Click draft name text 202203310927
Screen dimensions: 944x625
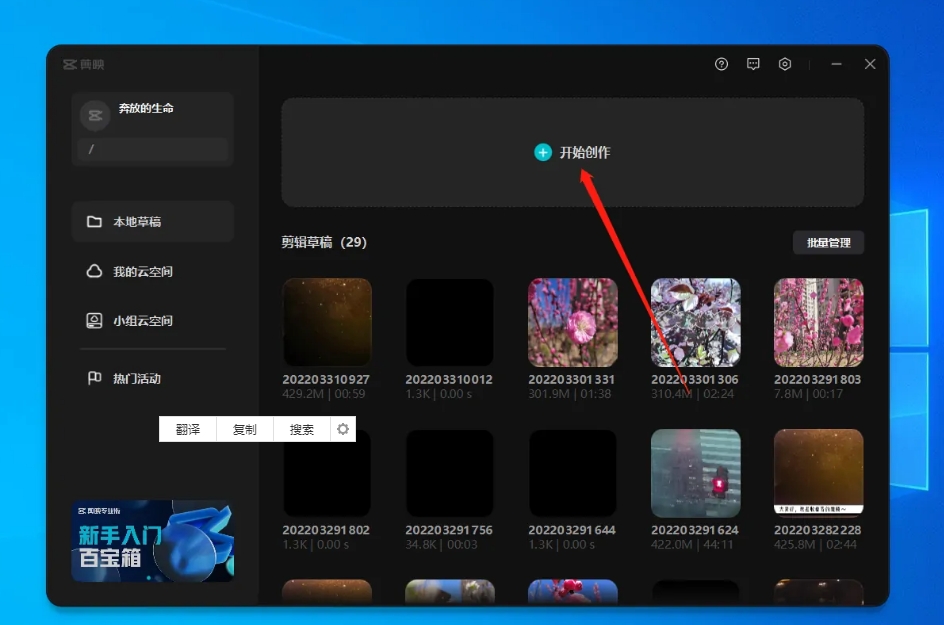(326, 379)
